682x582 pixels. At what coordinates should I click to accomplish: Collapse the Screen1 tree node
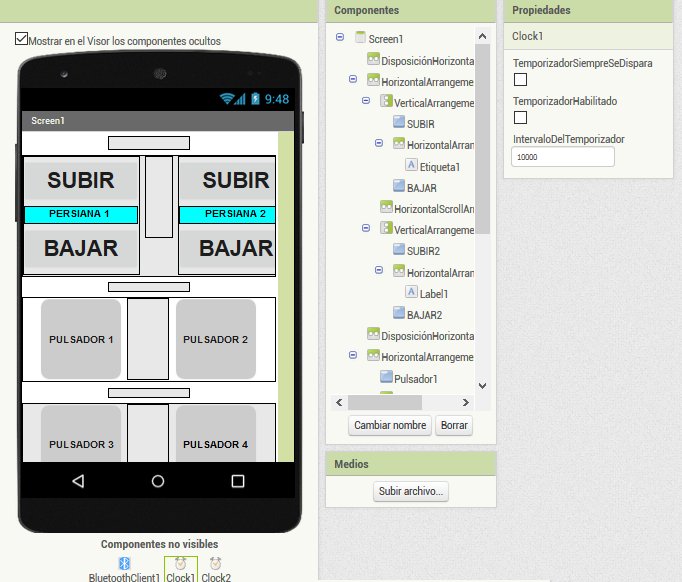pos(340,37)
